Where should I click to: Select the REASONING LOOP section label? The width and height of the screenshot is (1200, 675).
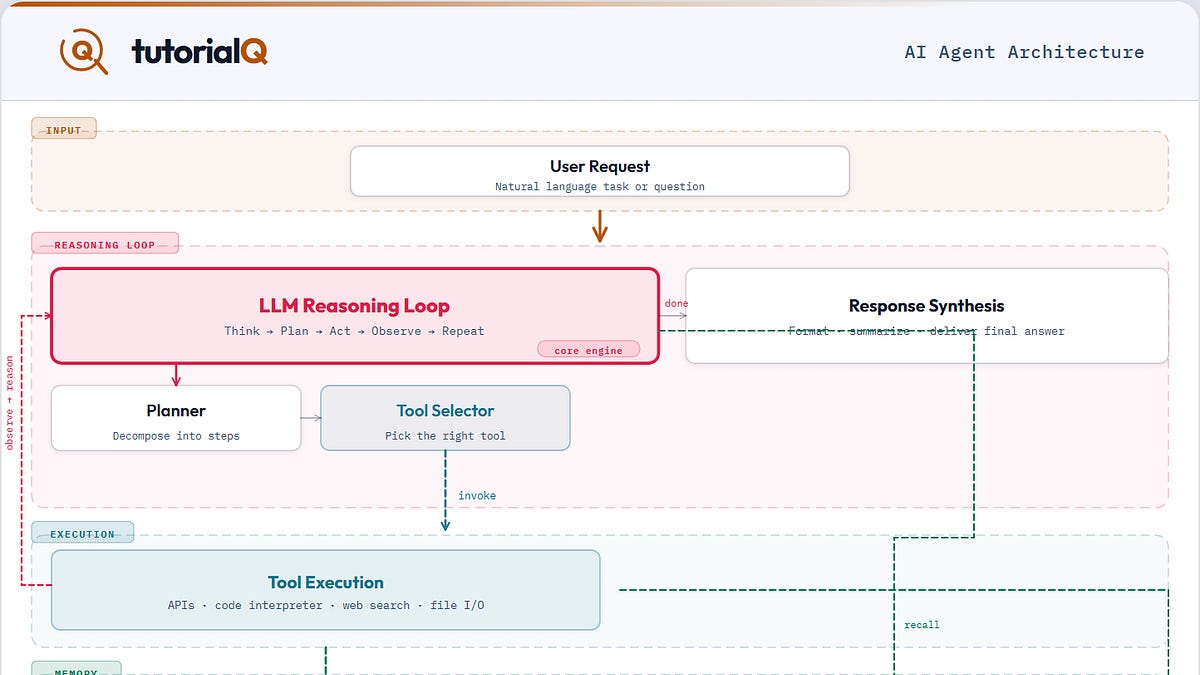click(105, 243)
